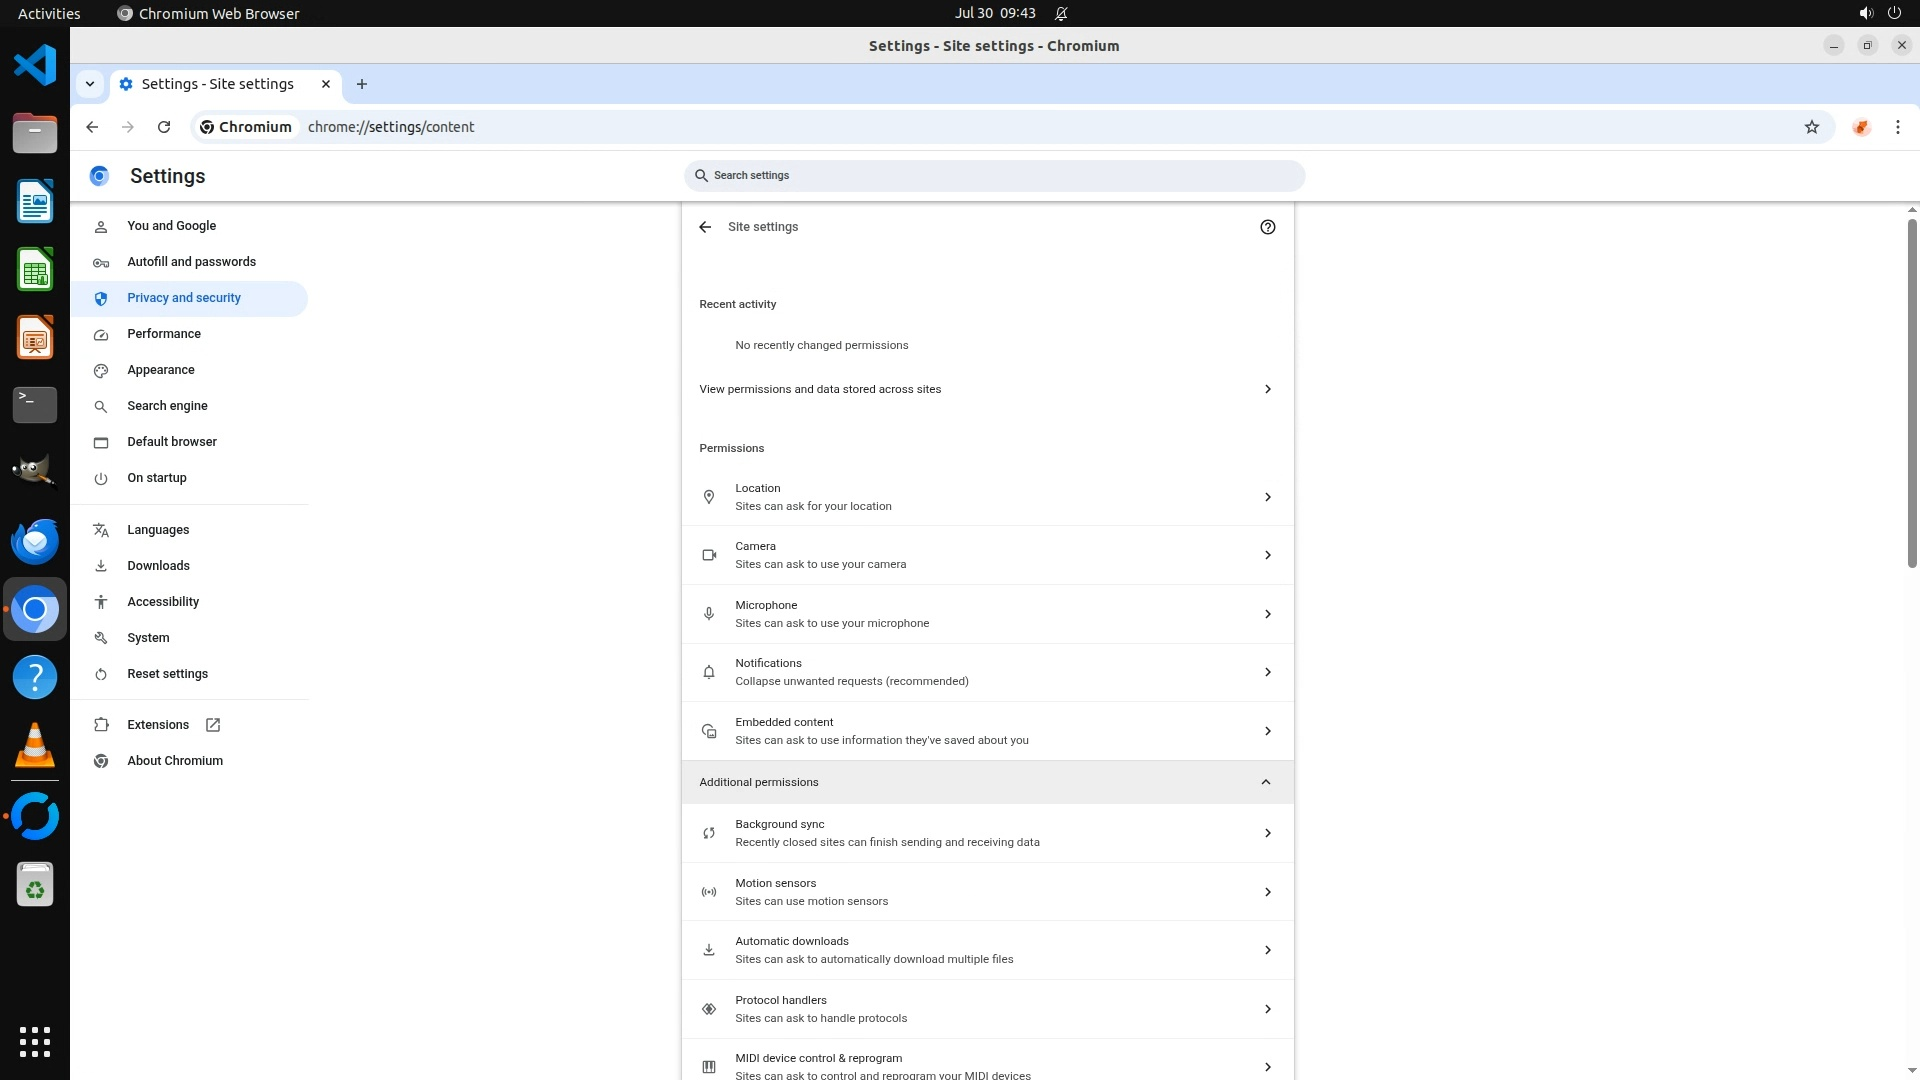The height and width of the screenshot is (1080, 1920).
Task: Open the Site settings help icon
Action: point(1267,227)
